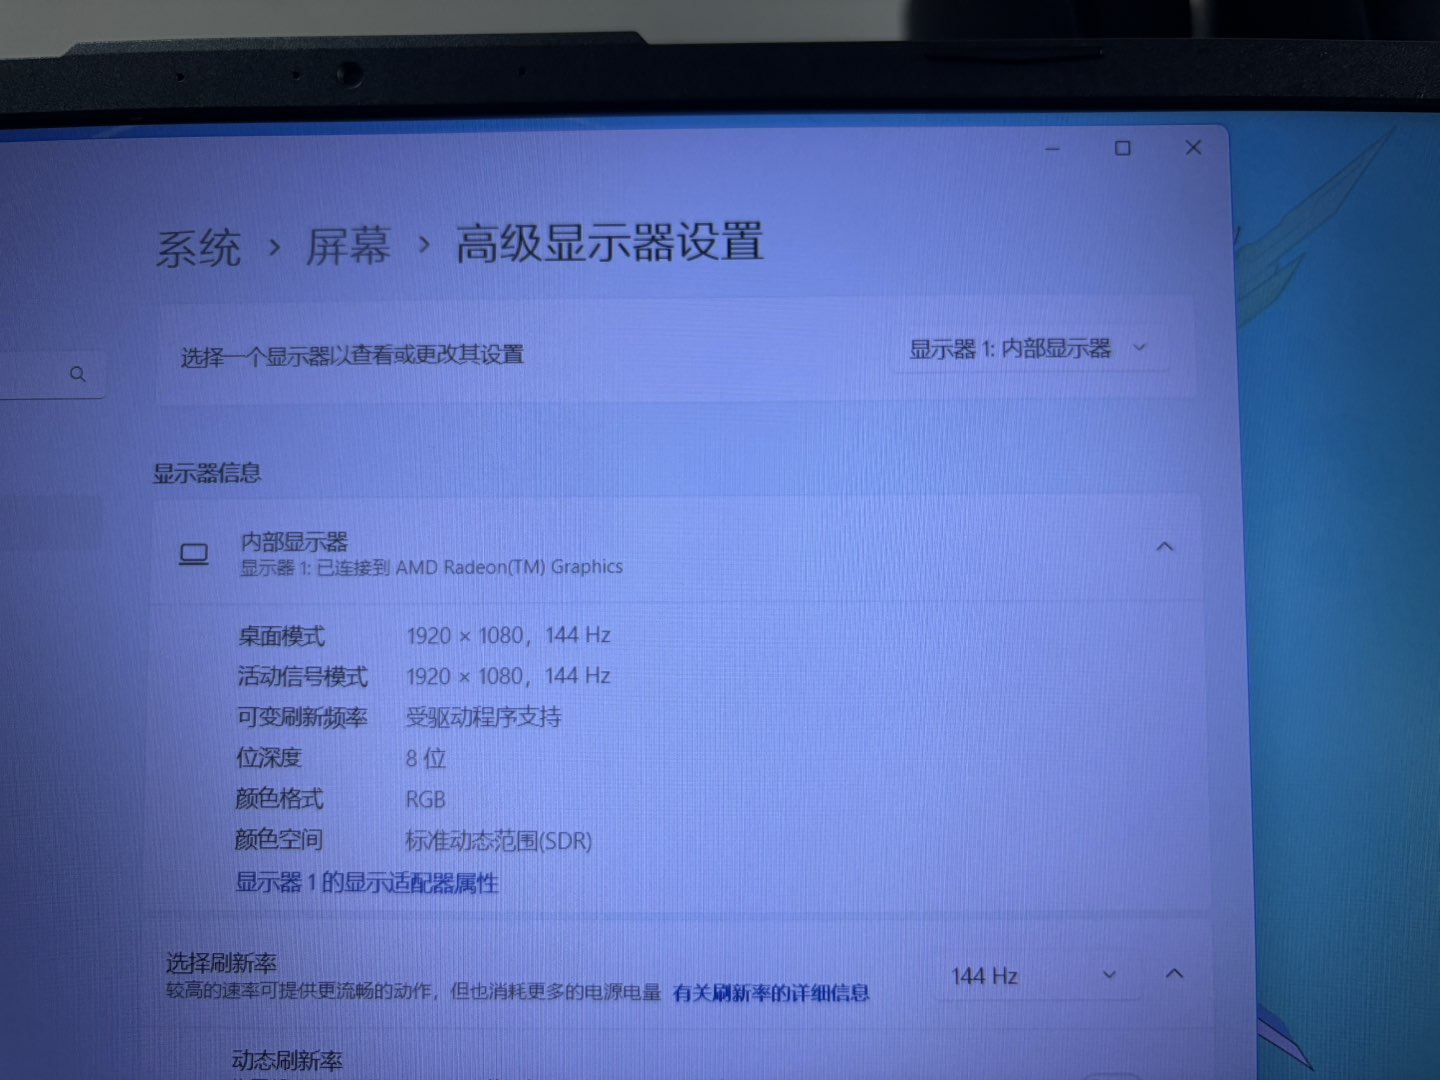
Task: Open the 显示器 1: 内部显示器 dropdown
Action: click(x=1028, y=349)
